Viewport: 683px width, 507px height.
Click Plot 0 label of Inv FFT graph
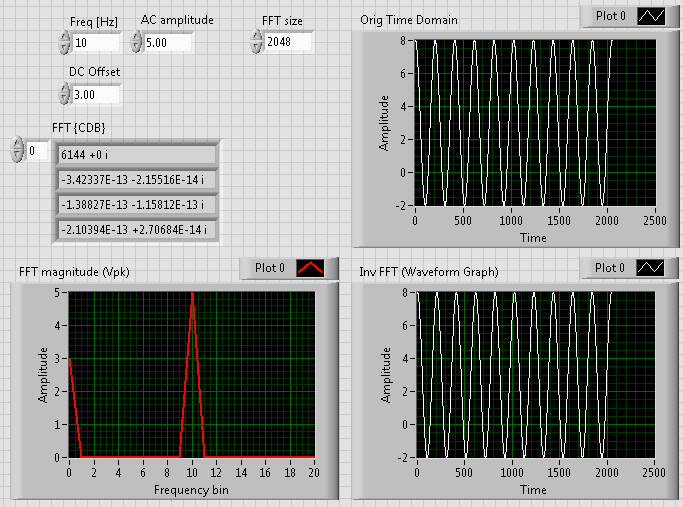tap(610, 267)
